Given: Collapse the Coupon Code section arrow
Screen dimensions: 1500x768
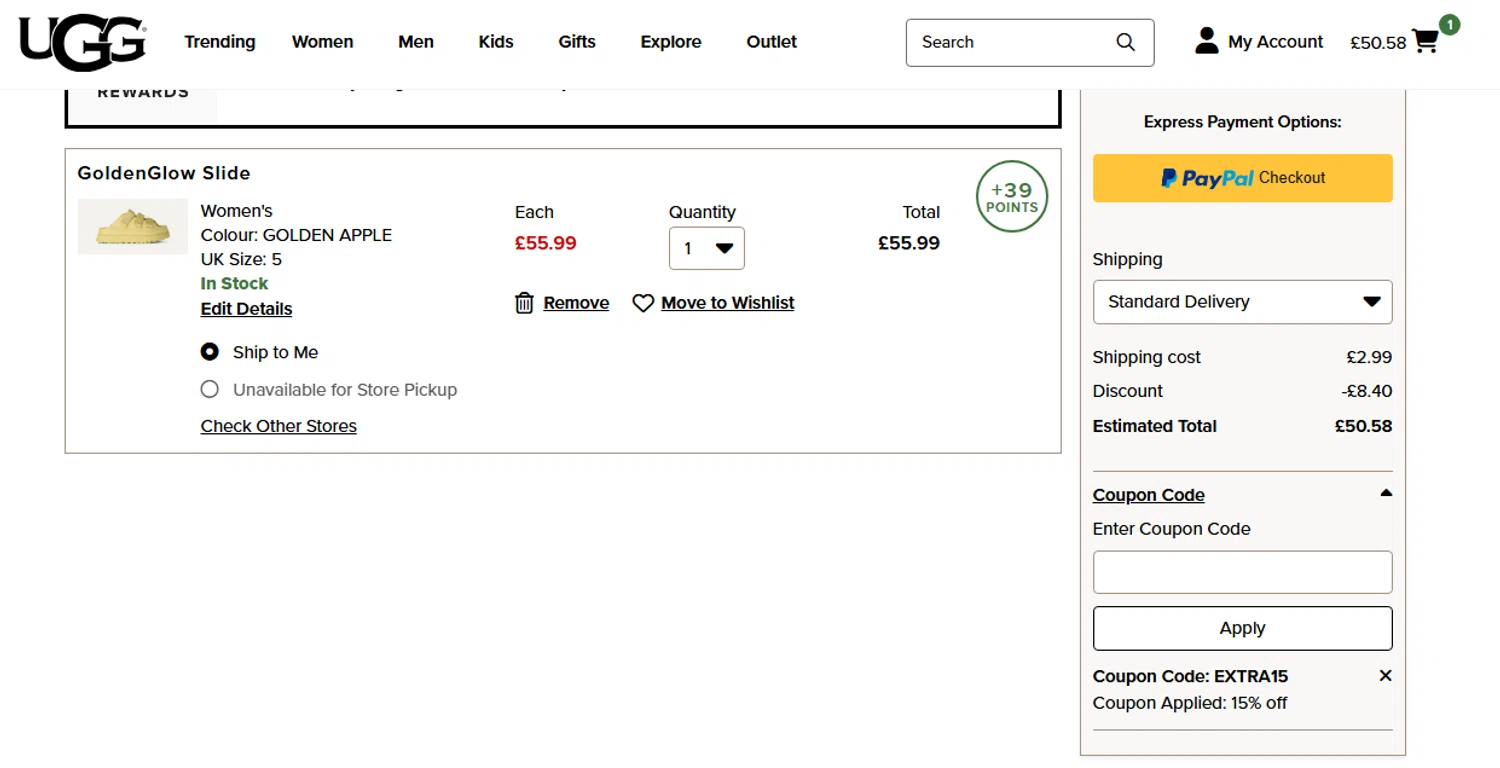Looking at the screenshot, I should click(1386, 493).
